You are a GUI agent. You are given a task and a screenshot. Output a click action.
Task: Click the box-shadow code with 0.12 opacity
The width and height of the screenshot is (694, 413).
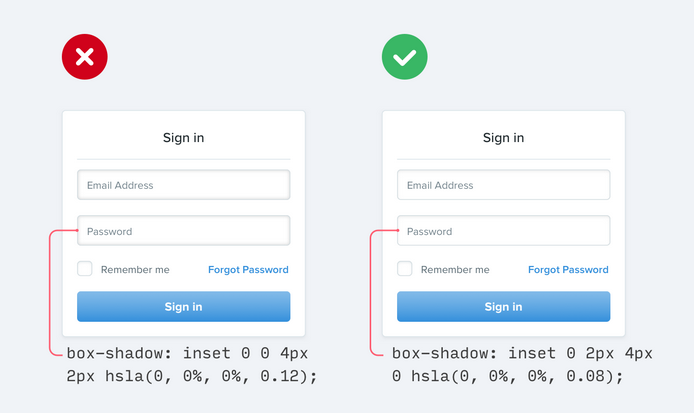(x=191, y=365)
